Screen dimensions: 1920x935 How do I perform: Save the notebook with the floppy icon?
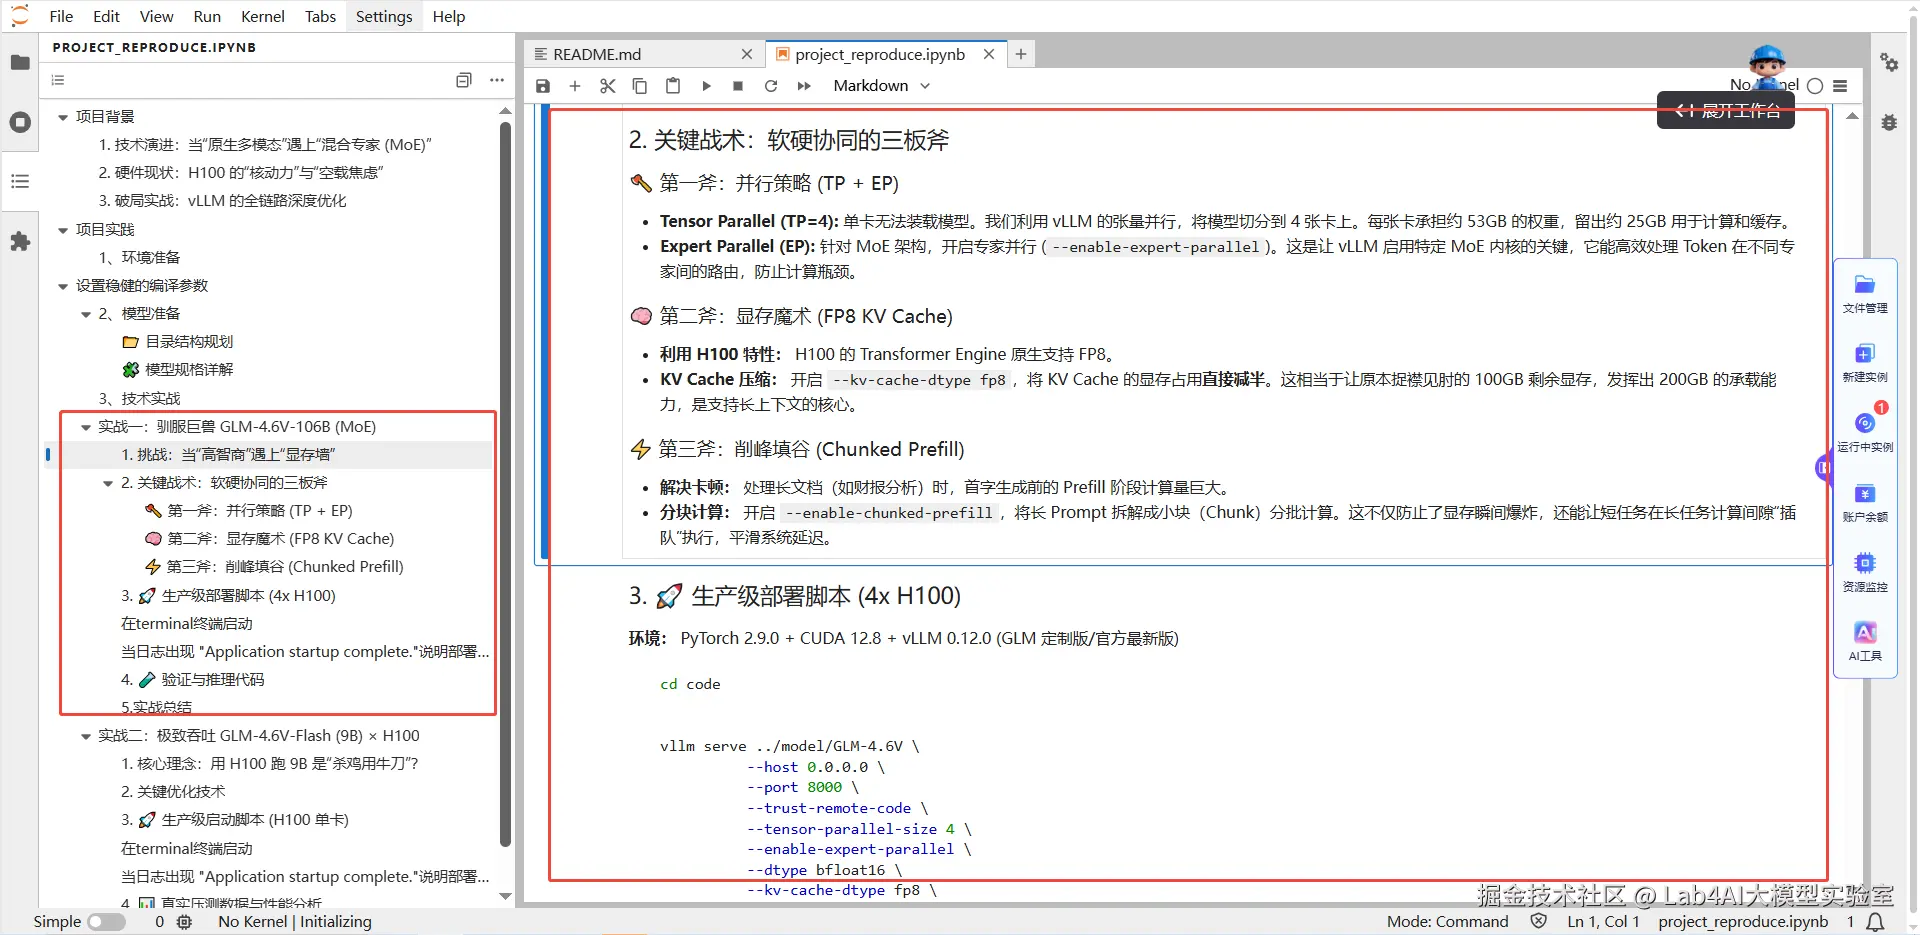pyautogui.click(x=543, y=86)
